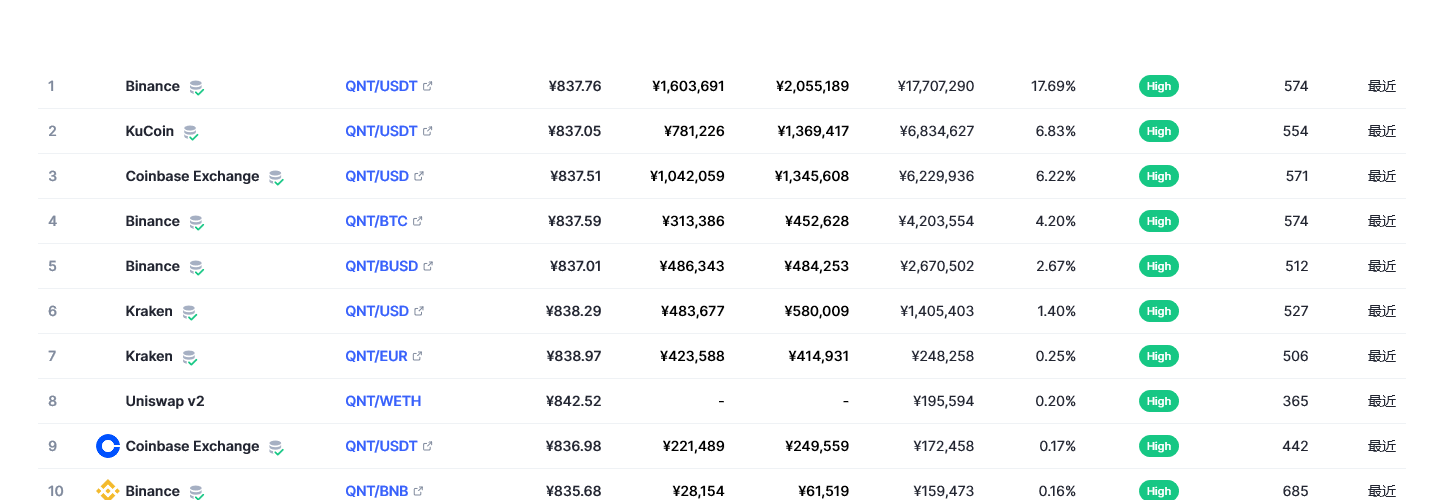
Task: Click the liquidity score 554
Action: [1296, 131]
